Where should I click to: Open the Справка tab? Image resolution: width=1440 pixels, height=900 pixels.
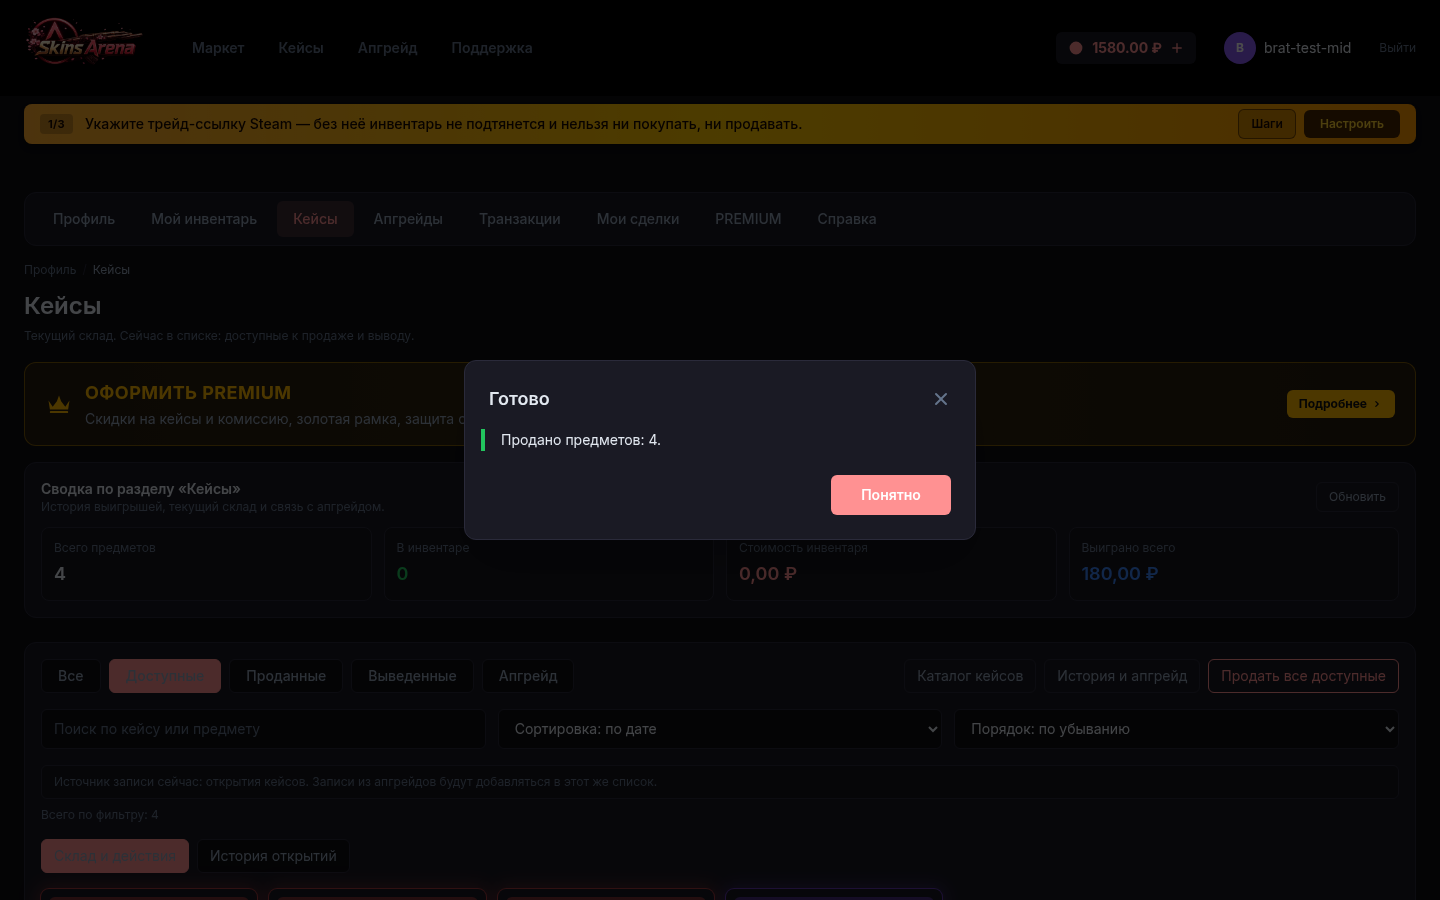[x=847, y=219]
